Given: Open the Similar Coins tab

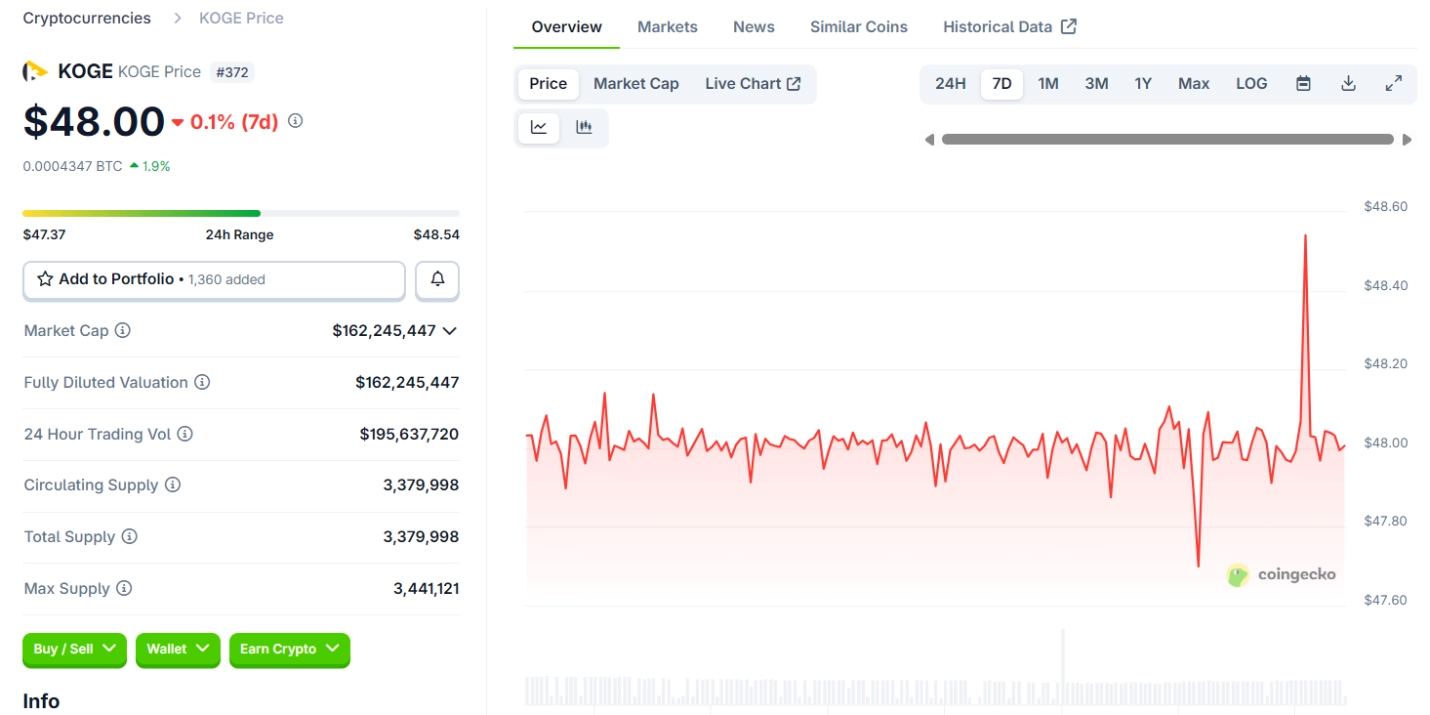Looking at the screenshot, I should [x=858, y=27].
